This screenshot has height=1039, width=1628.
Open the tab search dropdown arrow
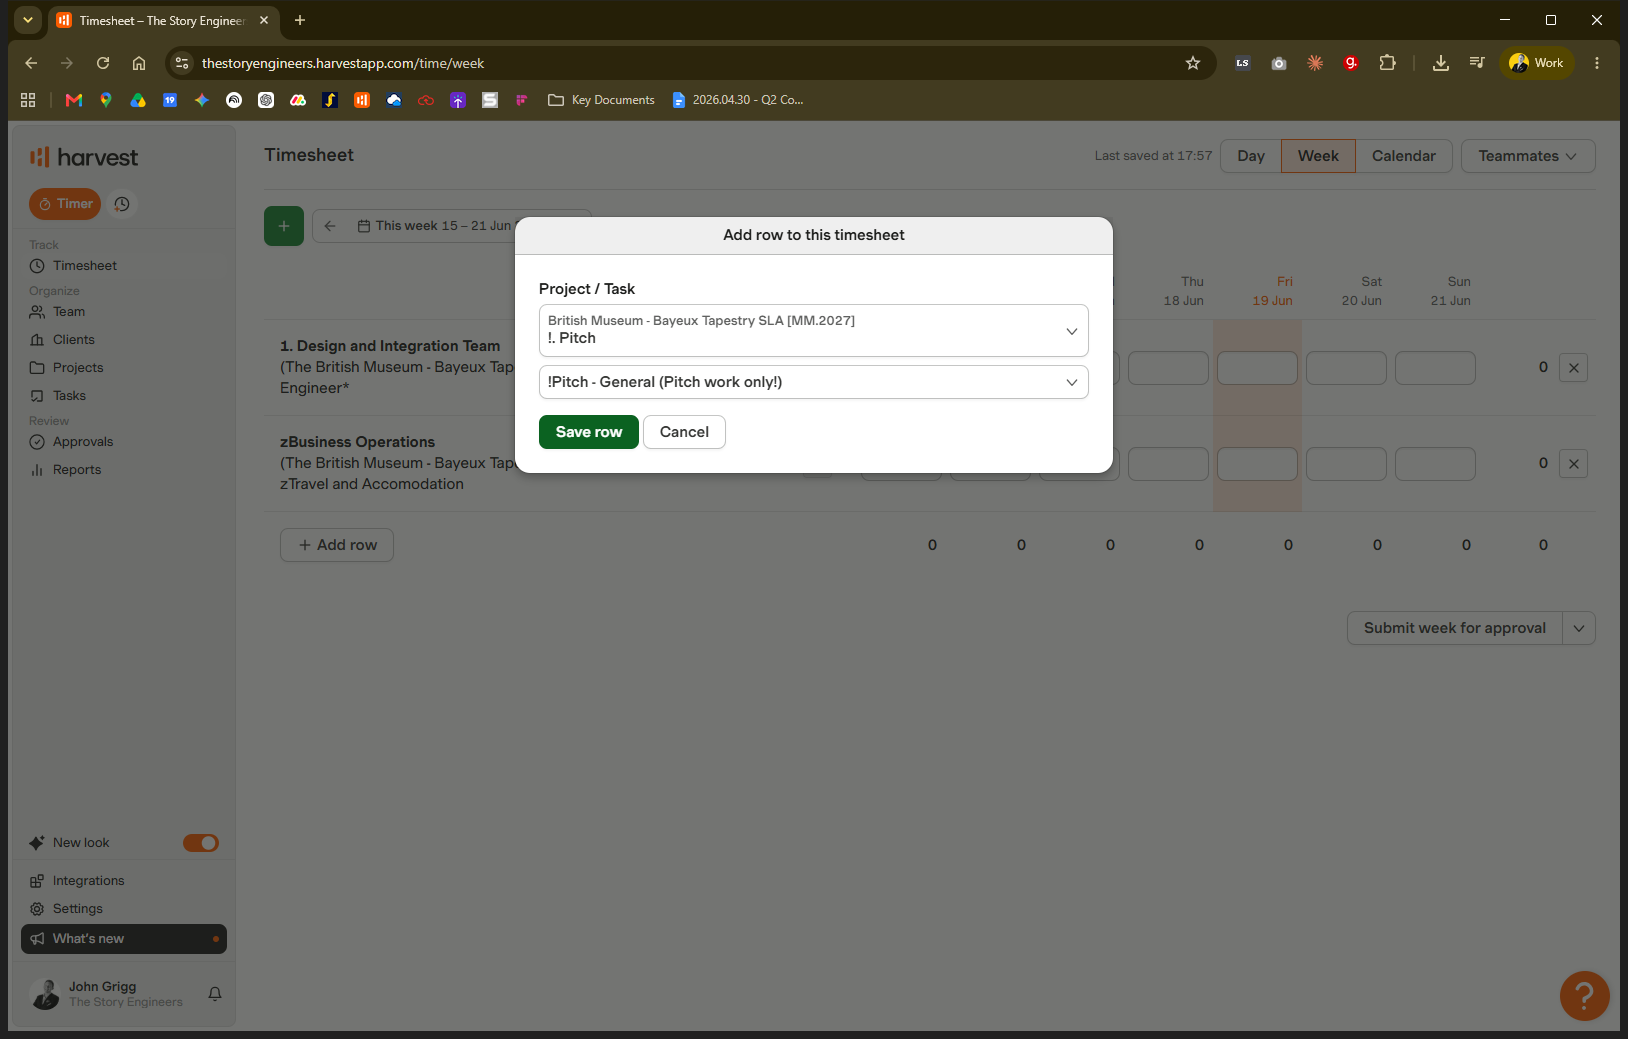pyautogui.click(x=28, y=20)
